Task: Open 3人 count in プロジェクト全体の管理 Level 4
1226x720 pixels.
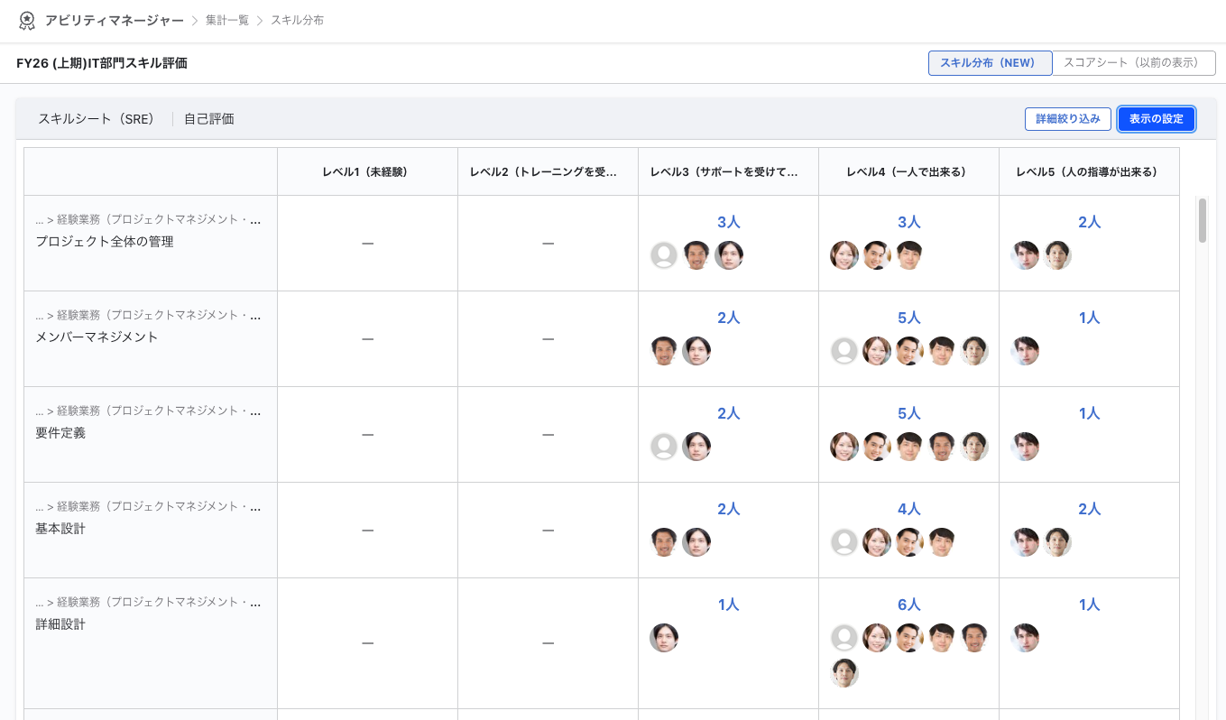Action: [908, 222]
